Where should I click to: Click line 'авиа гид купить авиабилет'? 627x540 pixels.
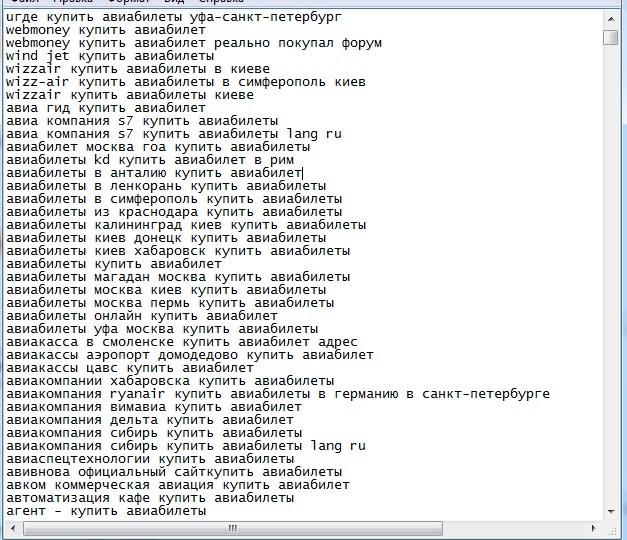click(x=106, y=108)
